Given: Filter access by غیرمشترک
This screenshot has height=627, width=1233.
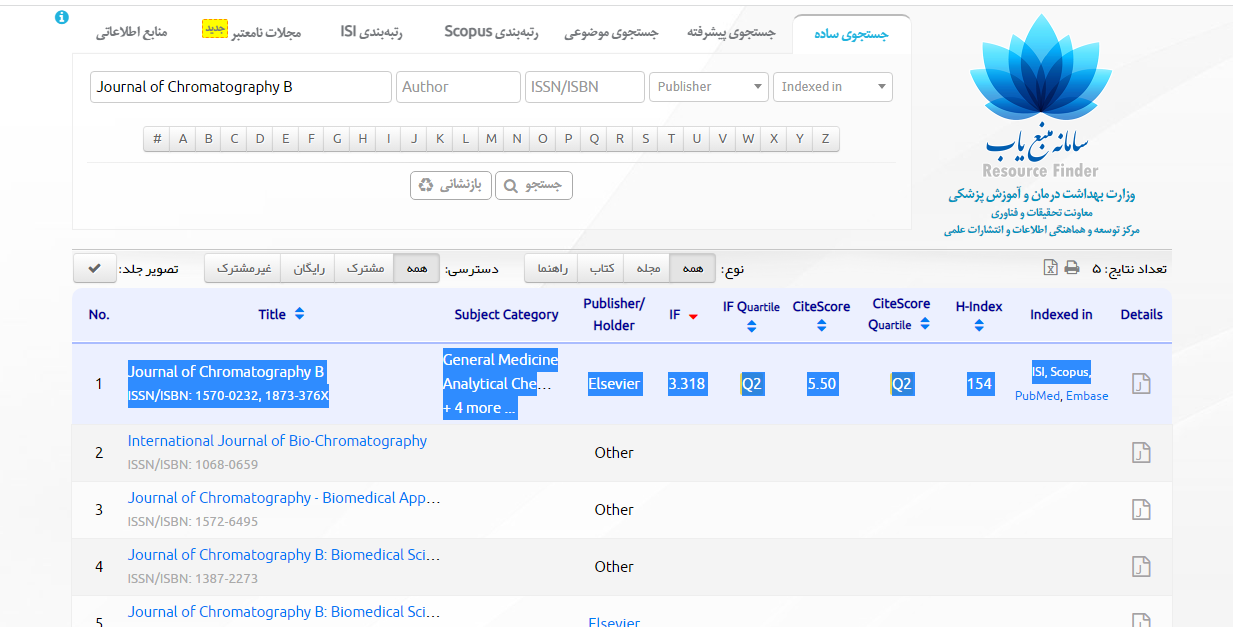Looking at the screenshot, I should pos(243,268).
